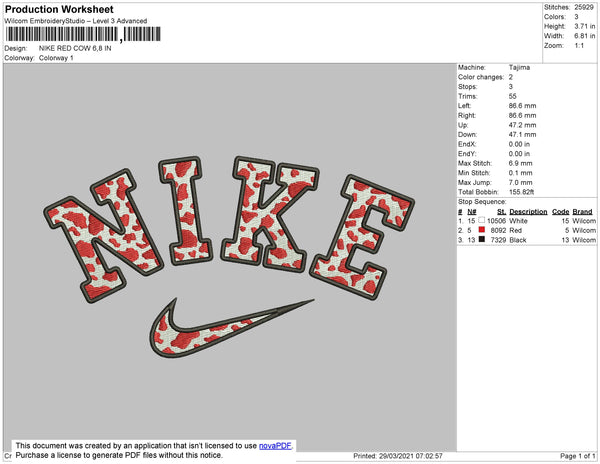Click the 'Brand' column header
This screenshot has height=464, width=600.
pyautogui.click(x=582, y=212)
